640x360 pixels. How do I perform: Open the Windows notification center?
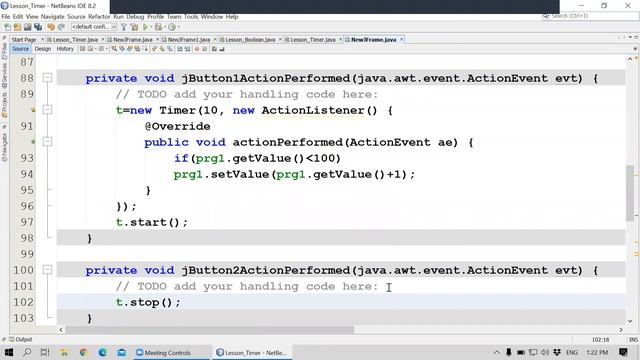tap(623, 352)
